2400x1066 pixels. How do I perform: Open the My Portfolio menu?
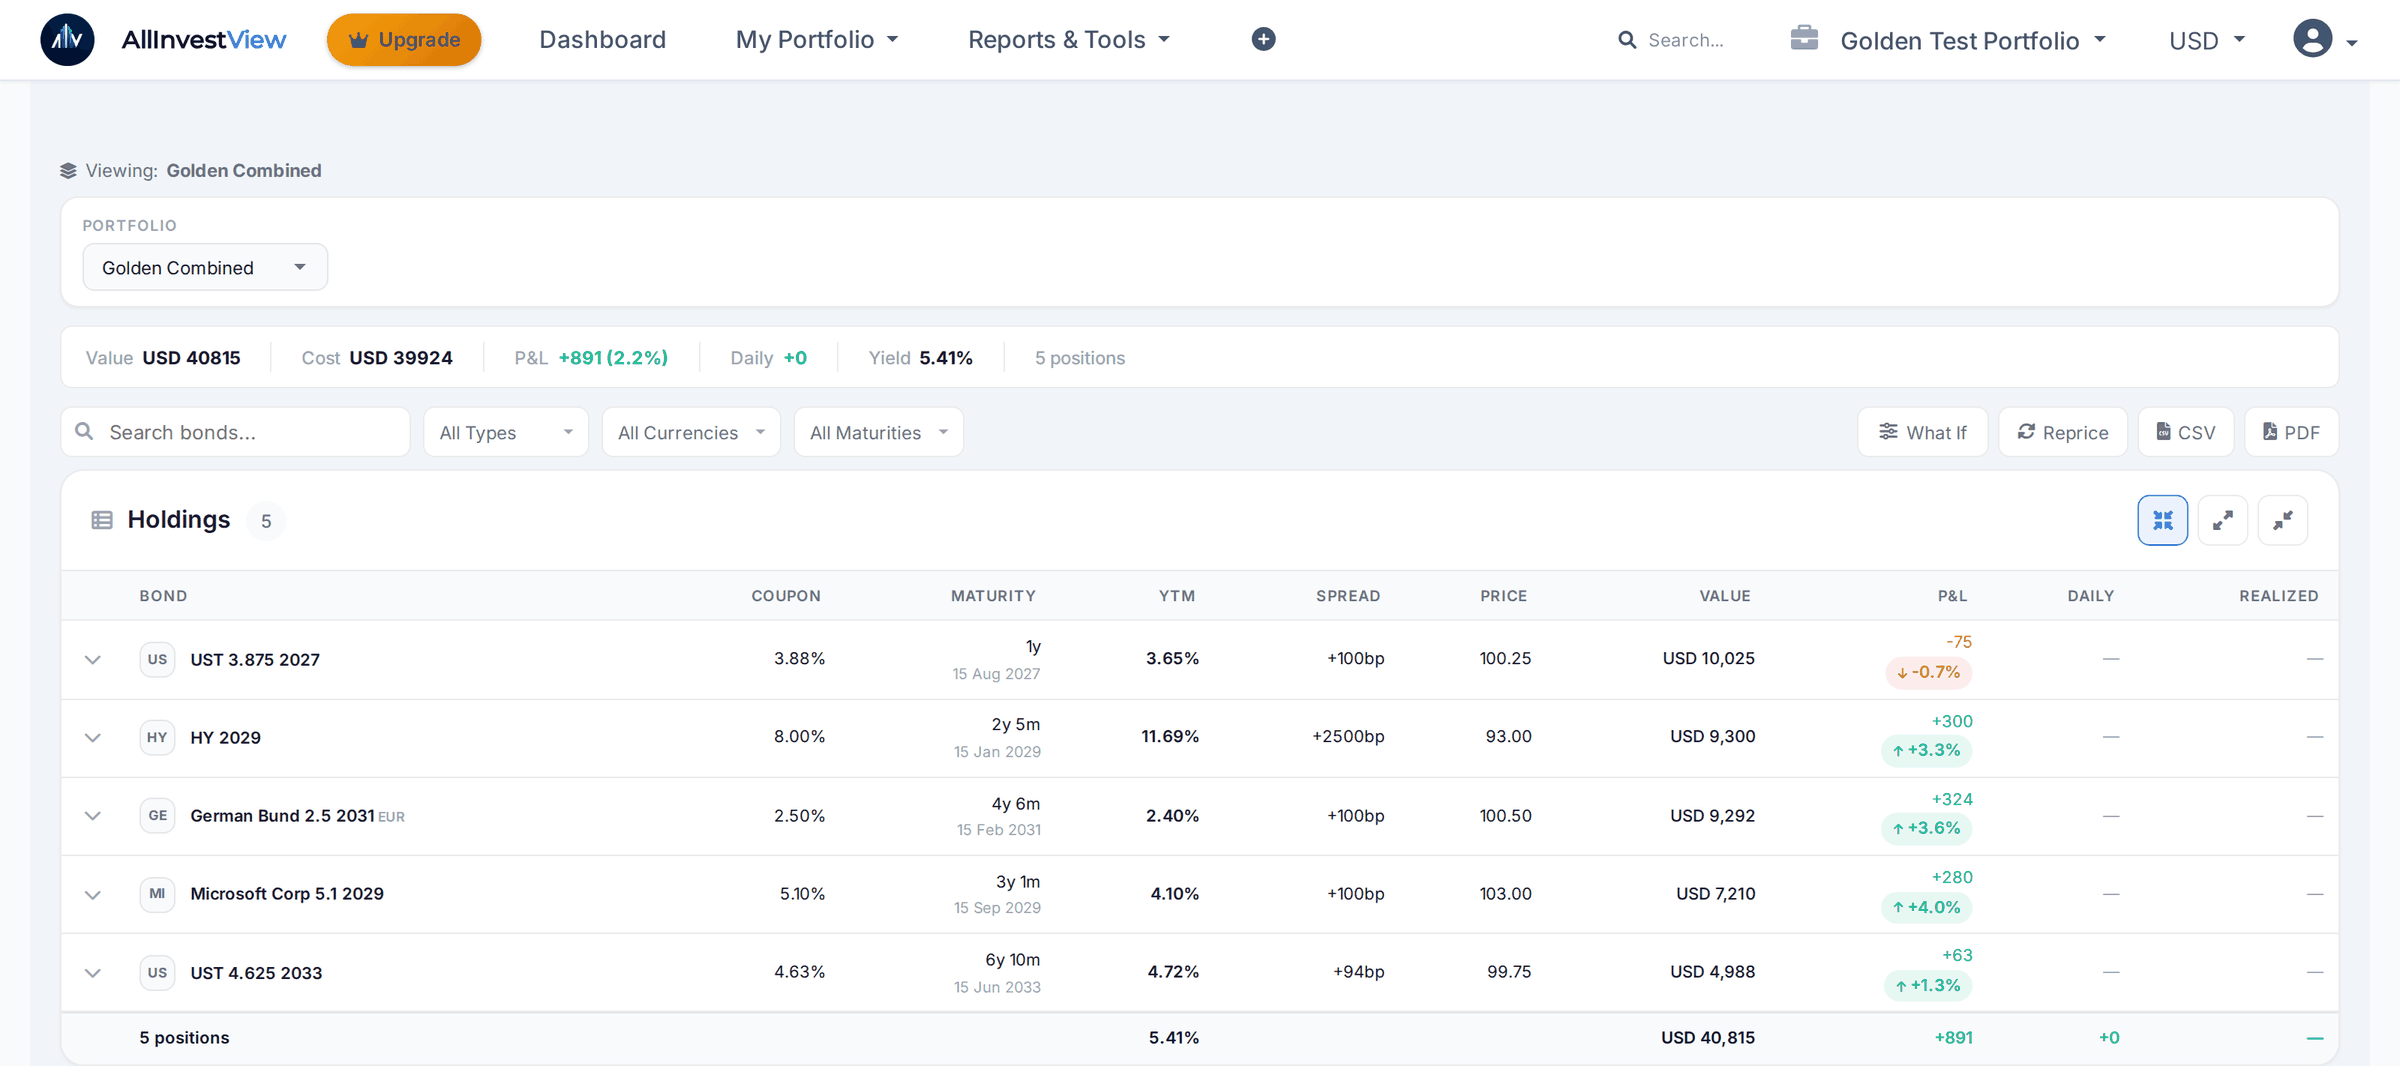[817, 39]
